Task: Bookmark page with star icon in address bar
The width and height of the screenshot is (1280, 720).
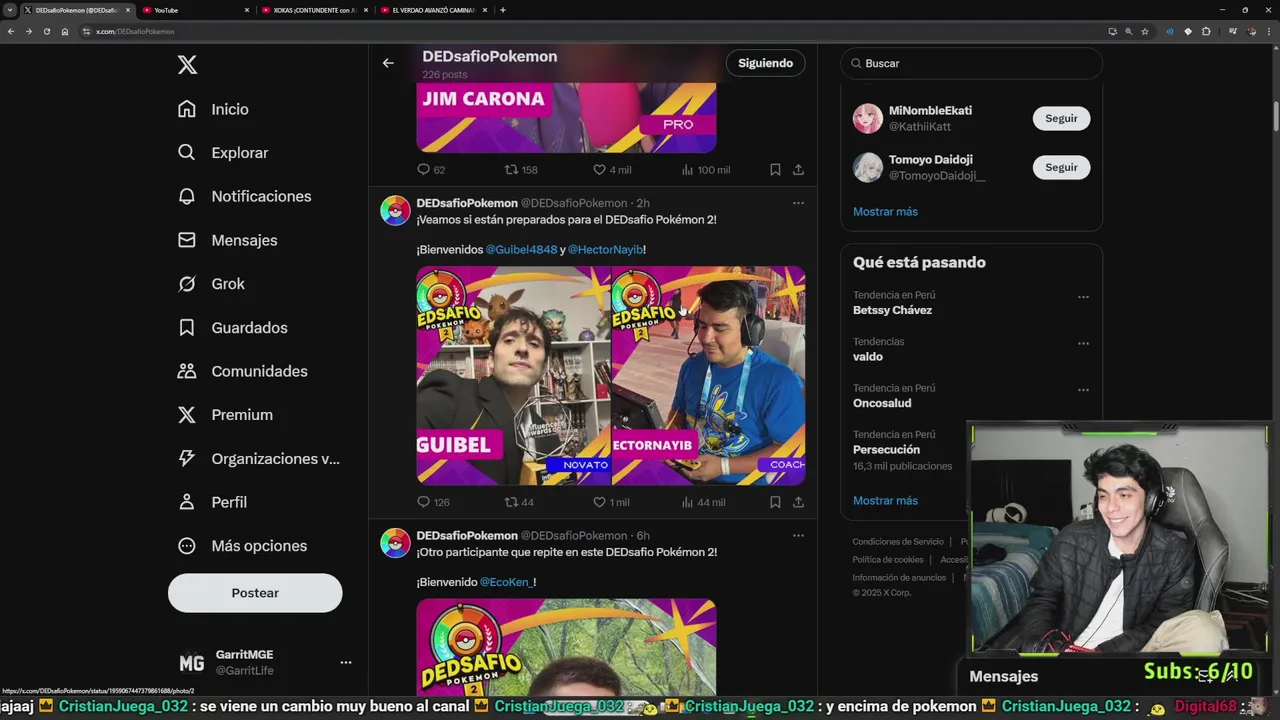Action: [1145, 31]
